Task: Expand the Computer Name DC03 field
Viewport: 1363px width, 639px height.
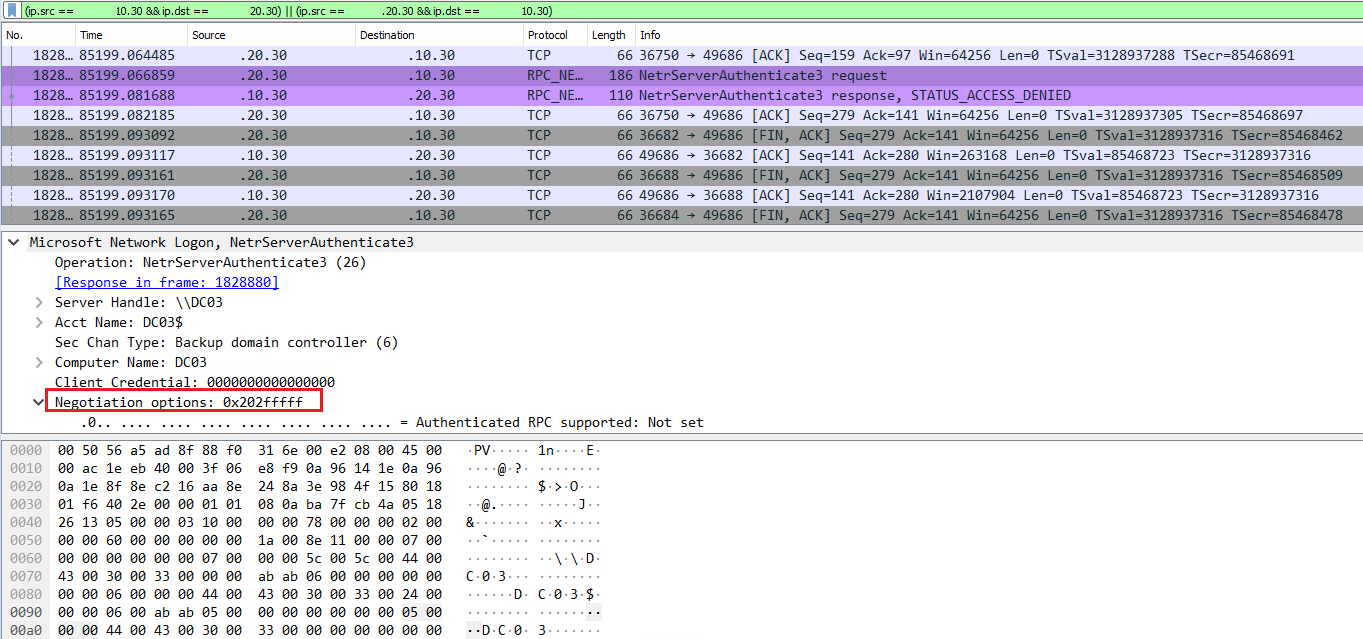Action: pyautogui.click(x=37, y=362)
